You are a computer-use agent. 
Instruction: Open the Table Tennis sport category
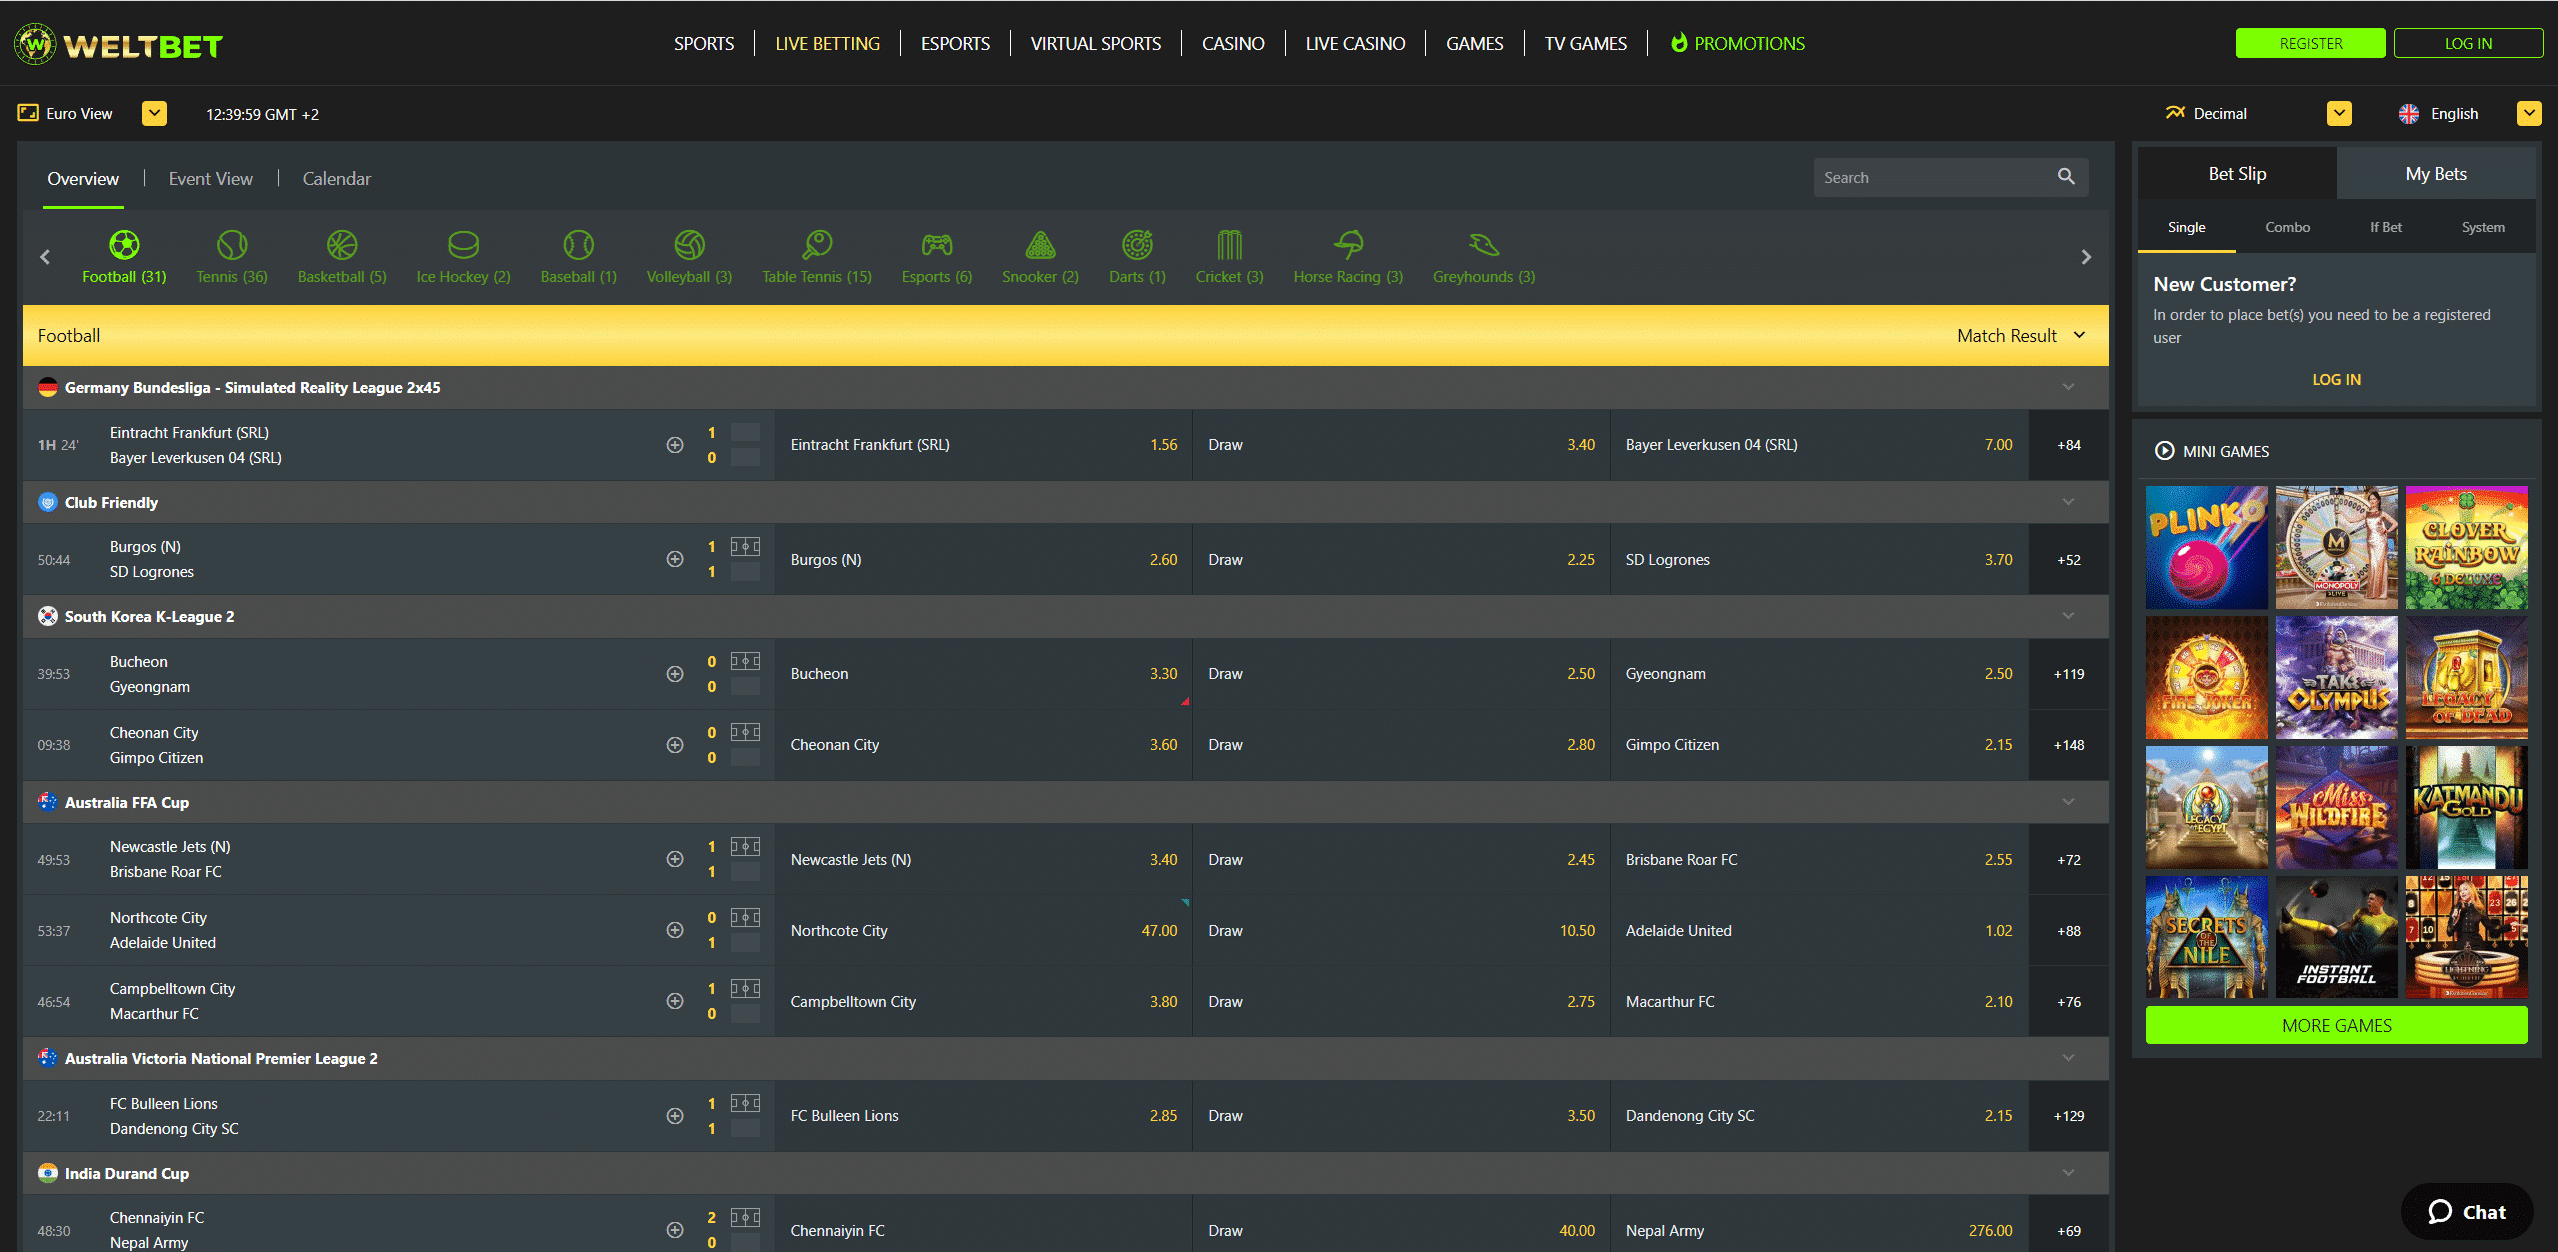(x=816, y=246)
